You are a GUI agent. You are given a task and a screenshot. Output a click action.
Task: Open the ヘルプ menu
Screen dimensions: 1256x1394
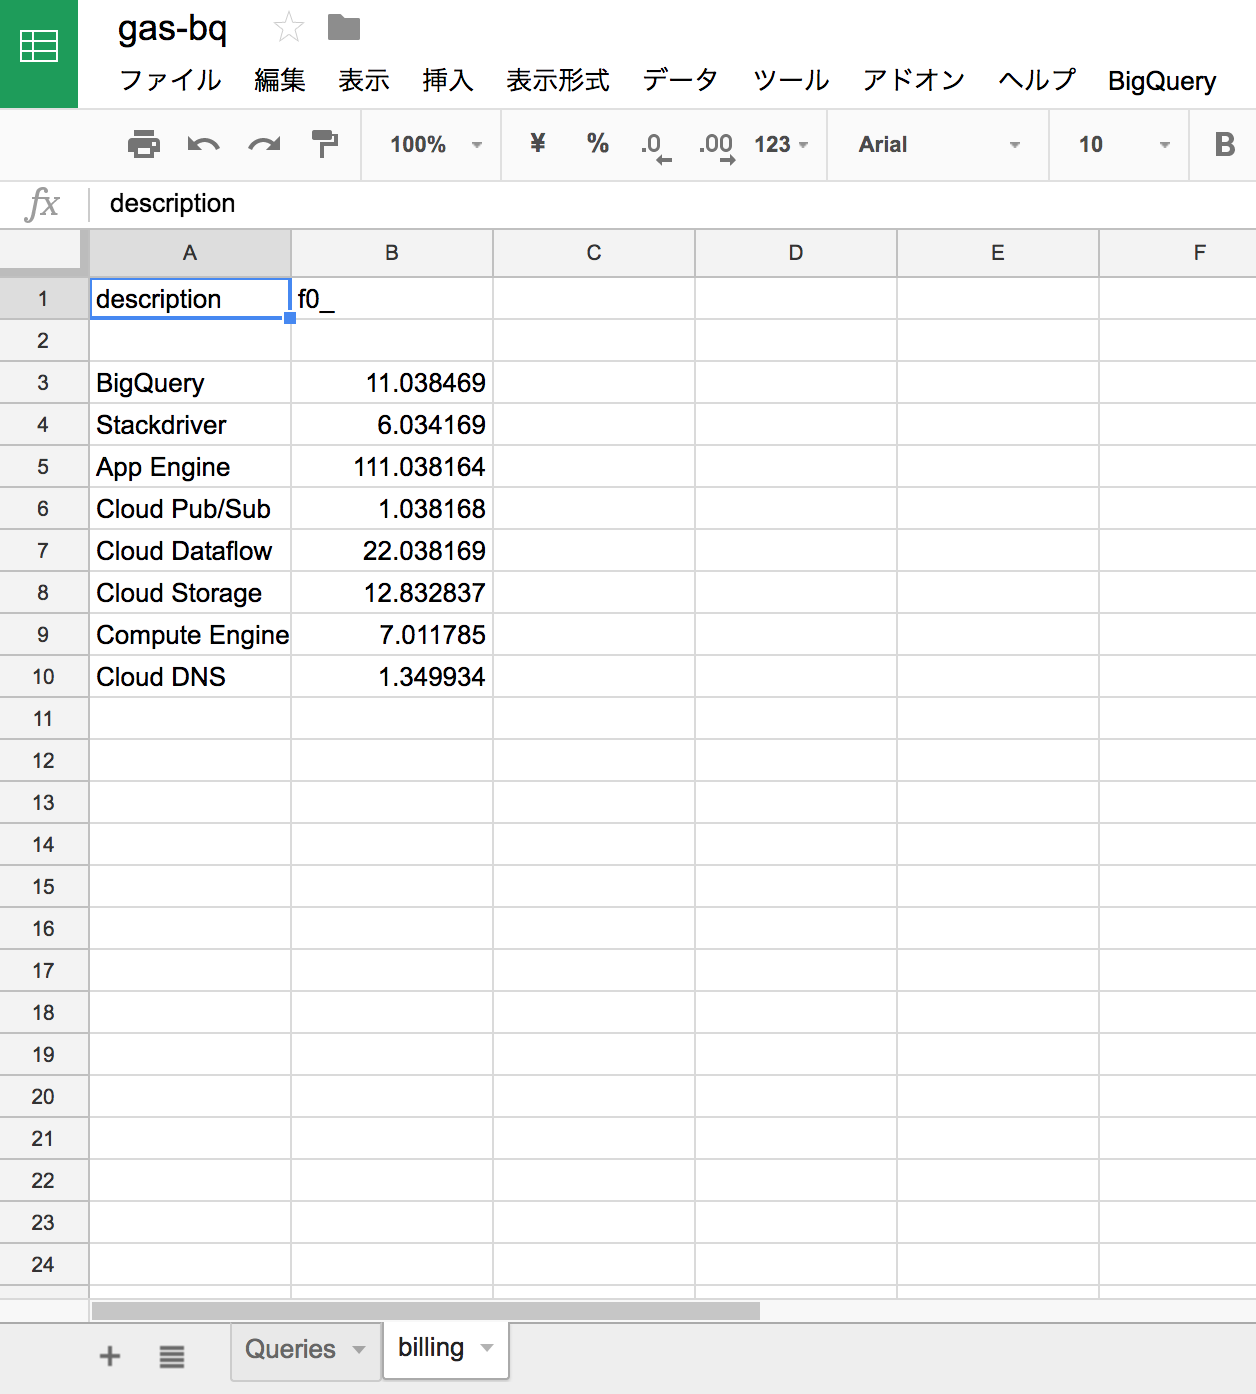tap(1037, 80)
